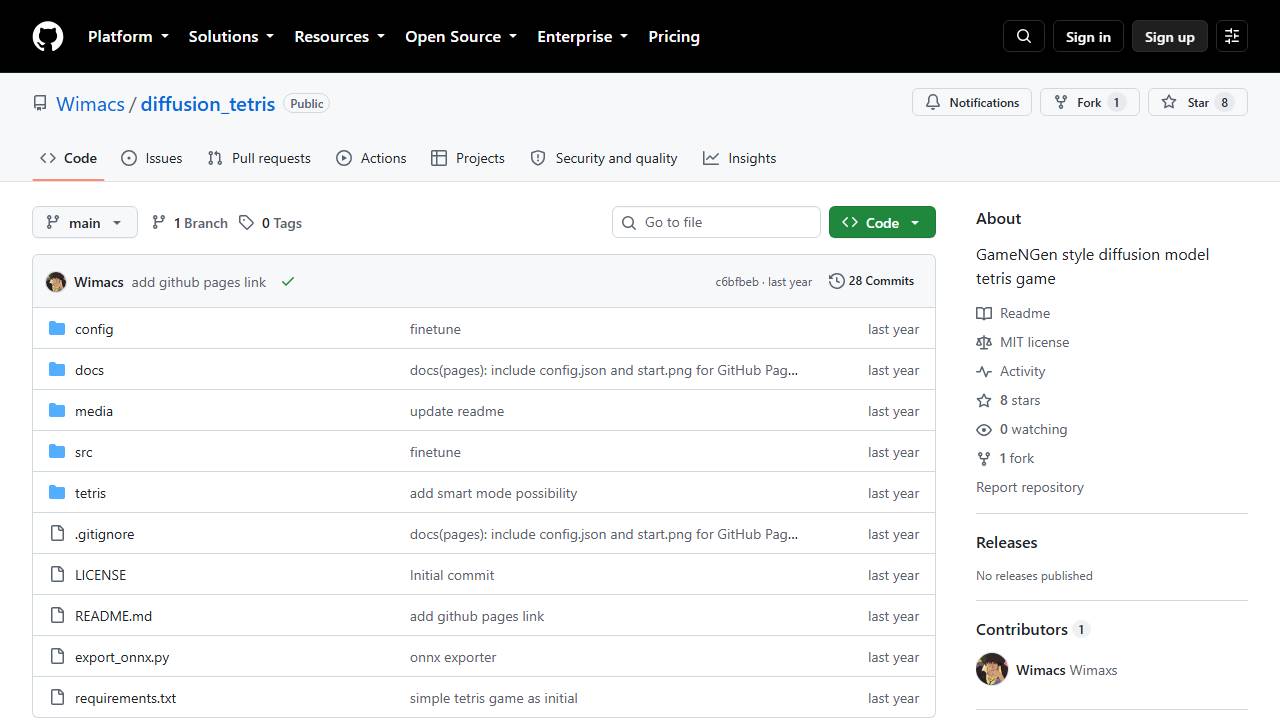Viewport: 1280px width, 720px height.
Task: Click the Wimacs contributor avatar
Action: pyautogui.click(x=992, y=669)
